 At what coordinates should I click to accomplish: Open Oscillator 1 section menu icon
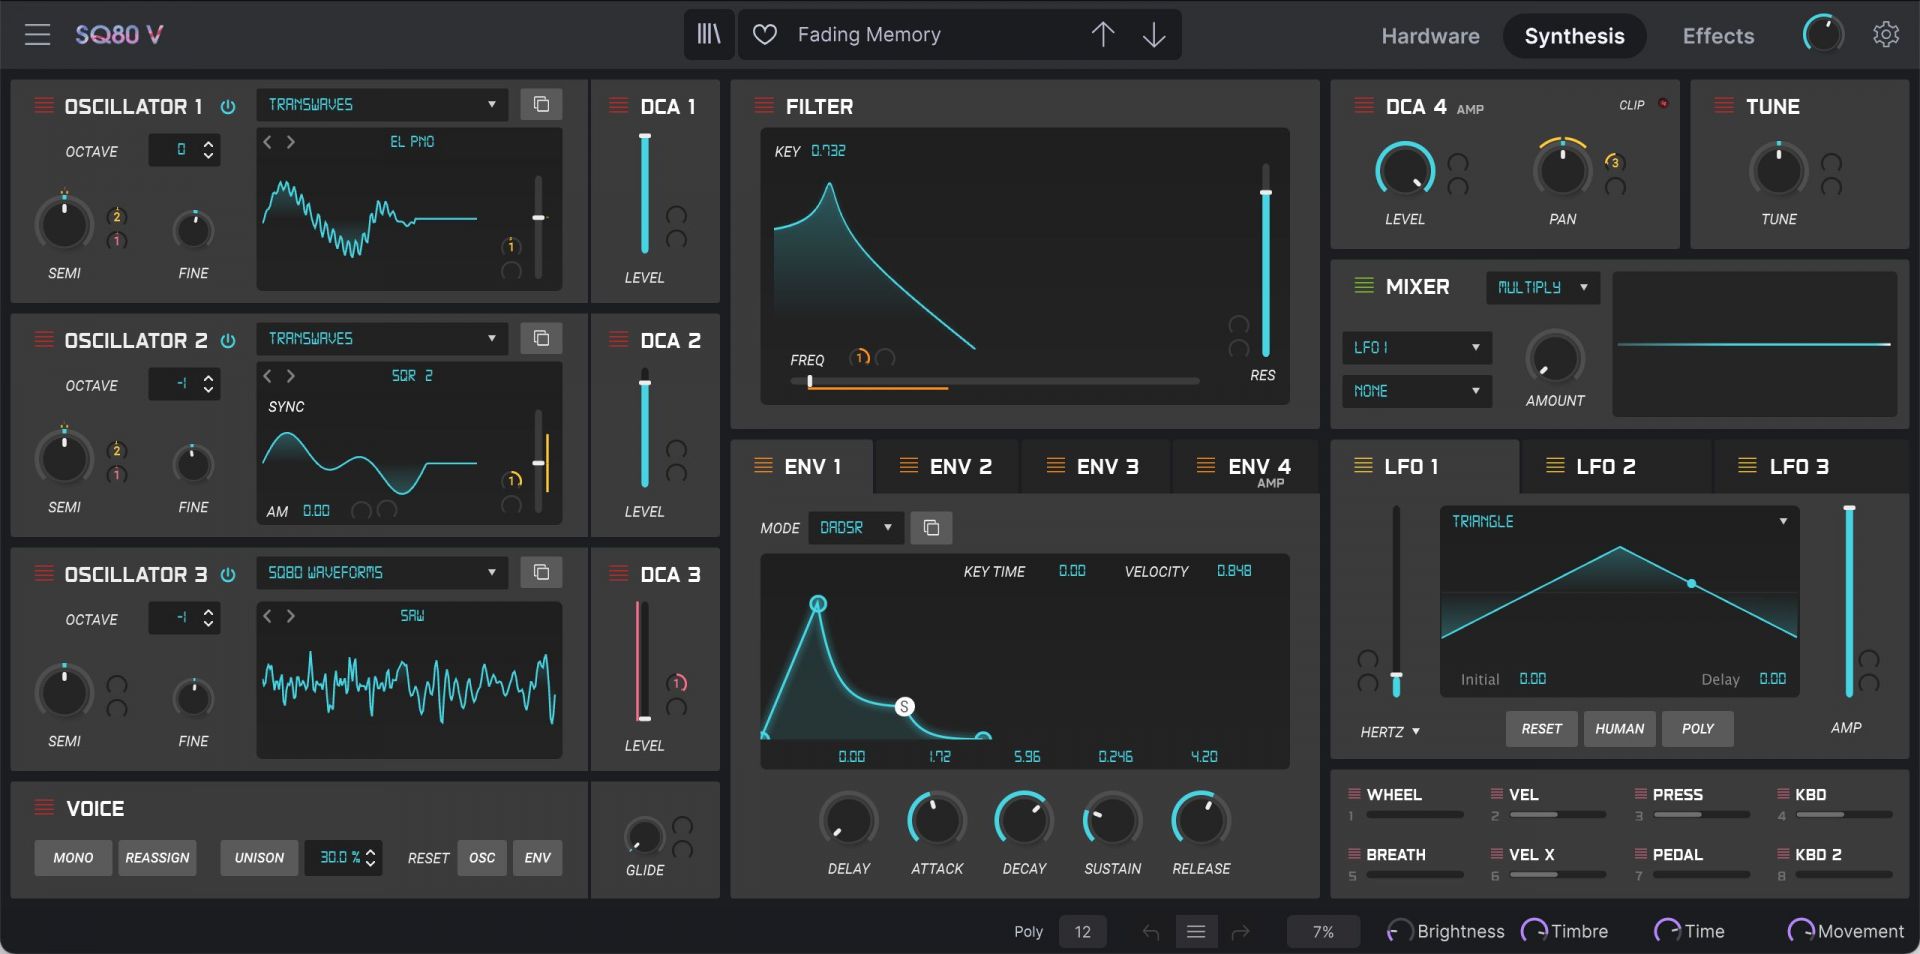point(44,106)
